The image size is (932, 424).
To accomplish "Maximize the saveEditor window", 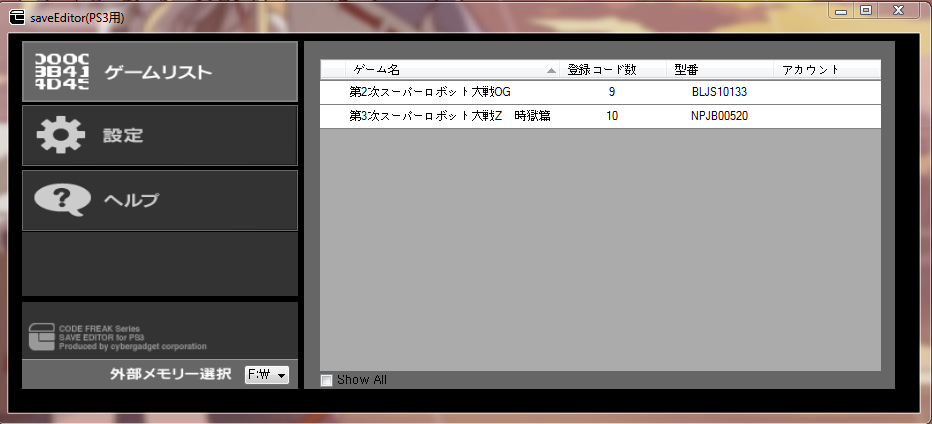I will point(866,10).
